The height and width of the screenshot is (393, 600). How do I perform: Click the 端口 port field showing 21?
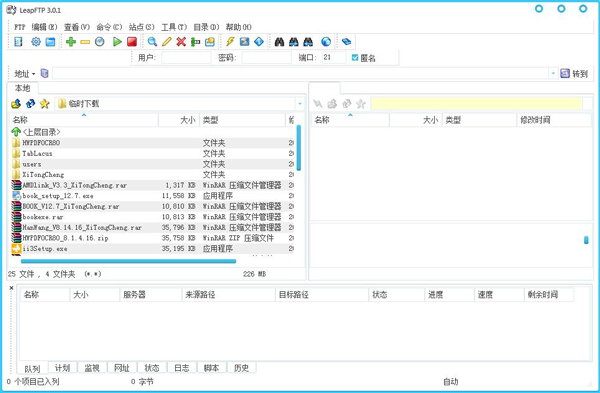[334, 58]
